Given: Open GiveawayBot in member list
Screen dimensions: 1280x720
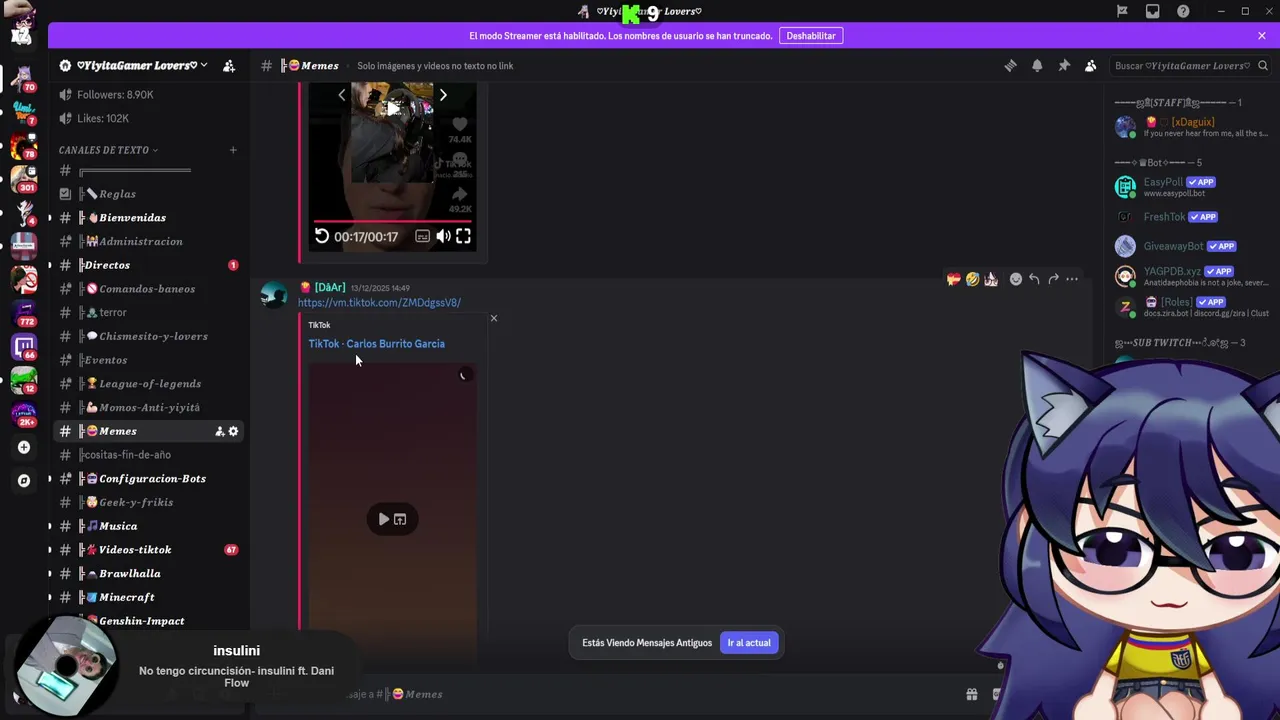Looking at the screenshot, I should pyautogui.click(x=1192, y=246).
